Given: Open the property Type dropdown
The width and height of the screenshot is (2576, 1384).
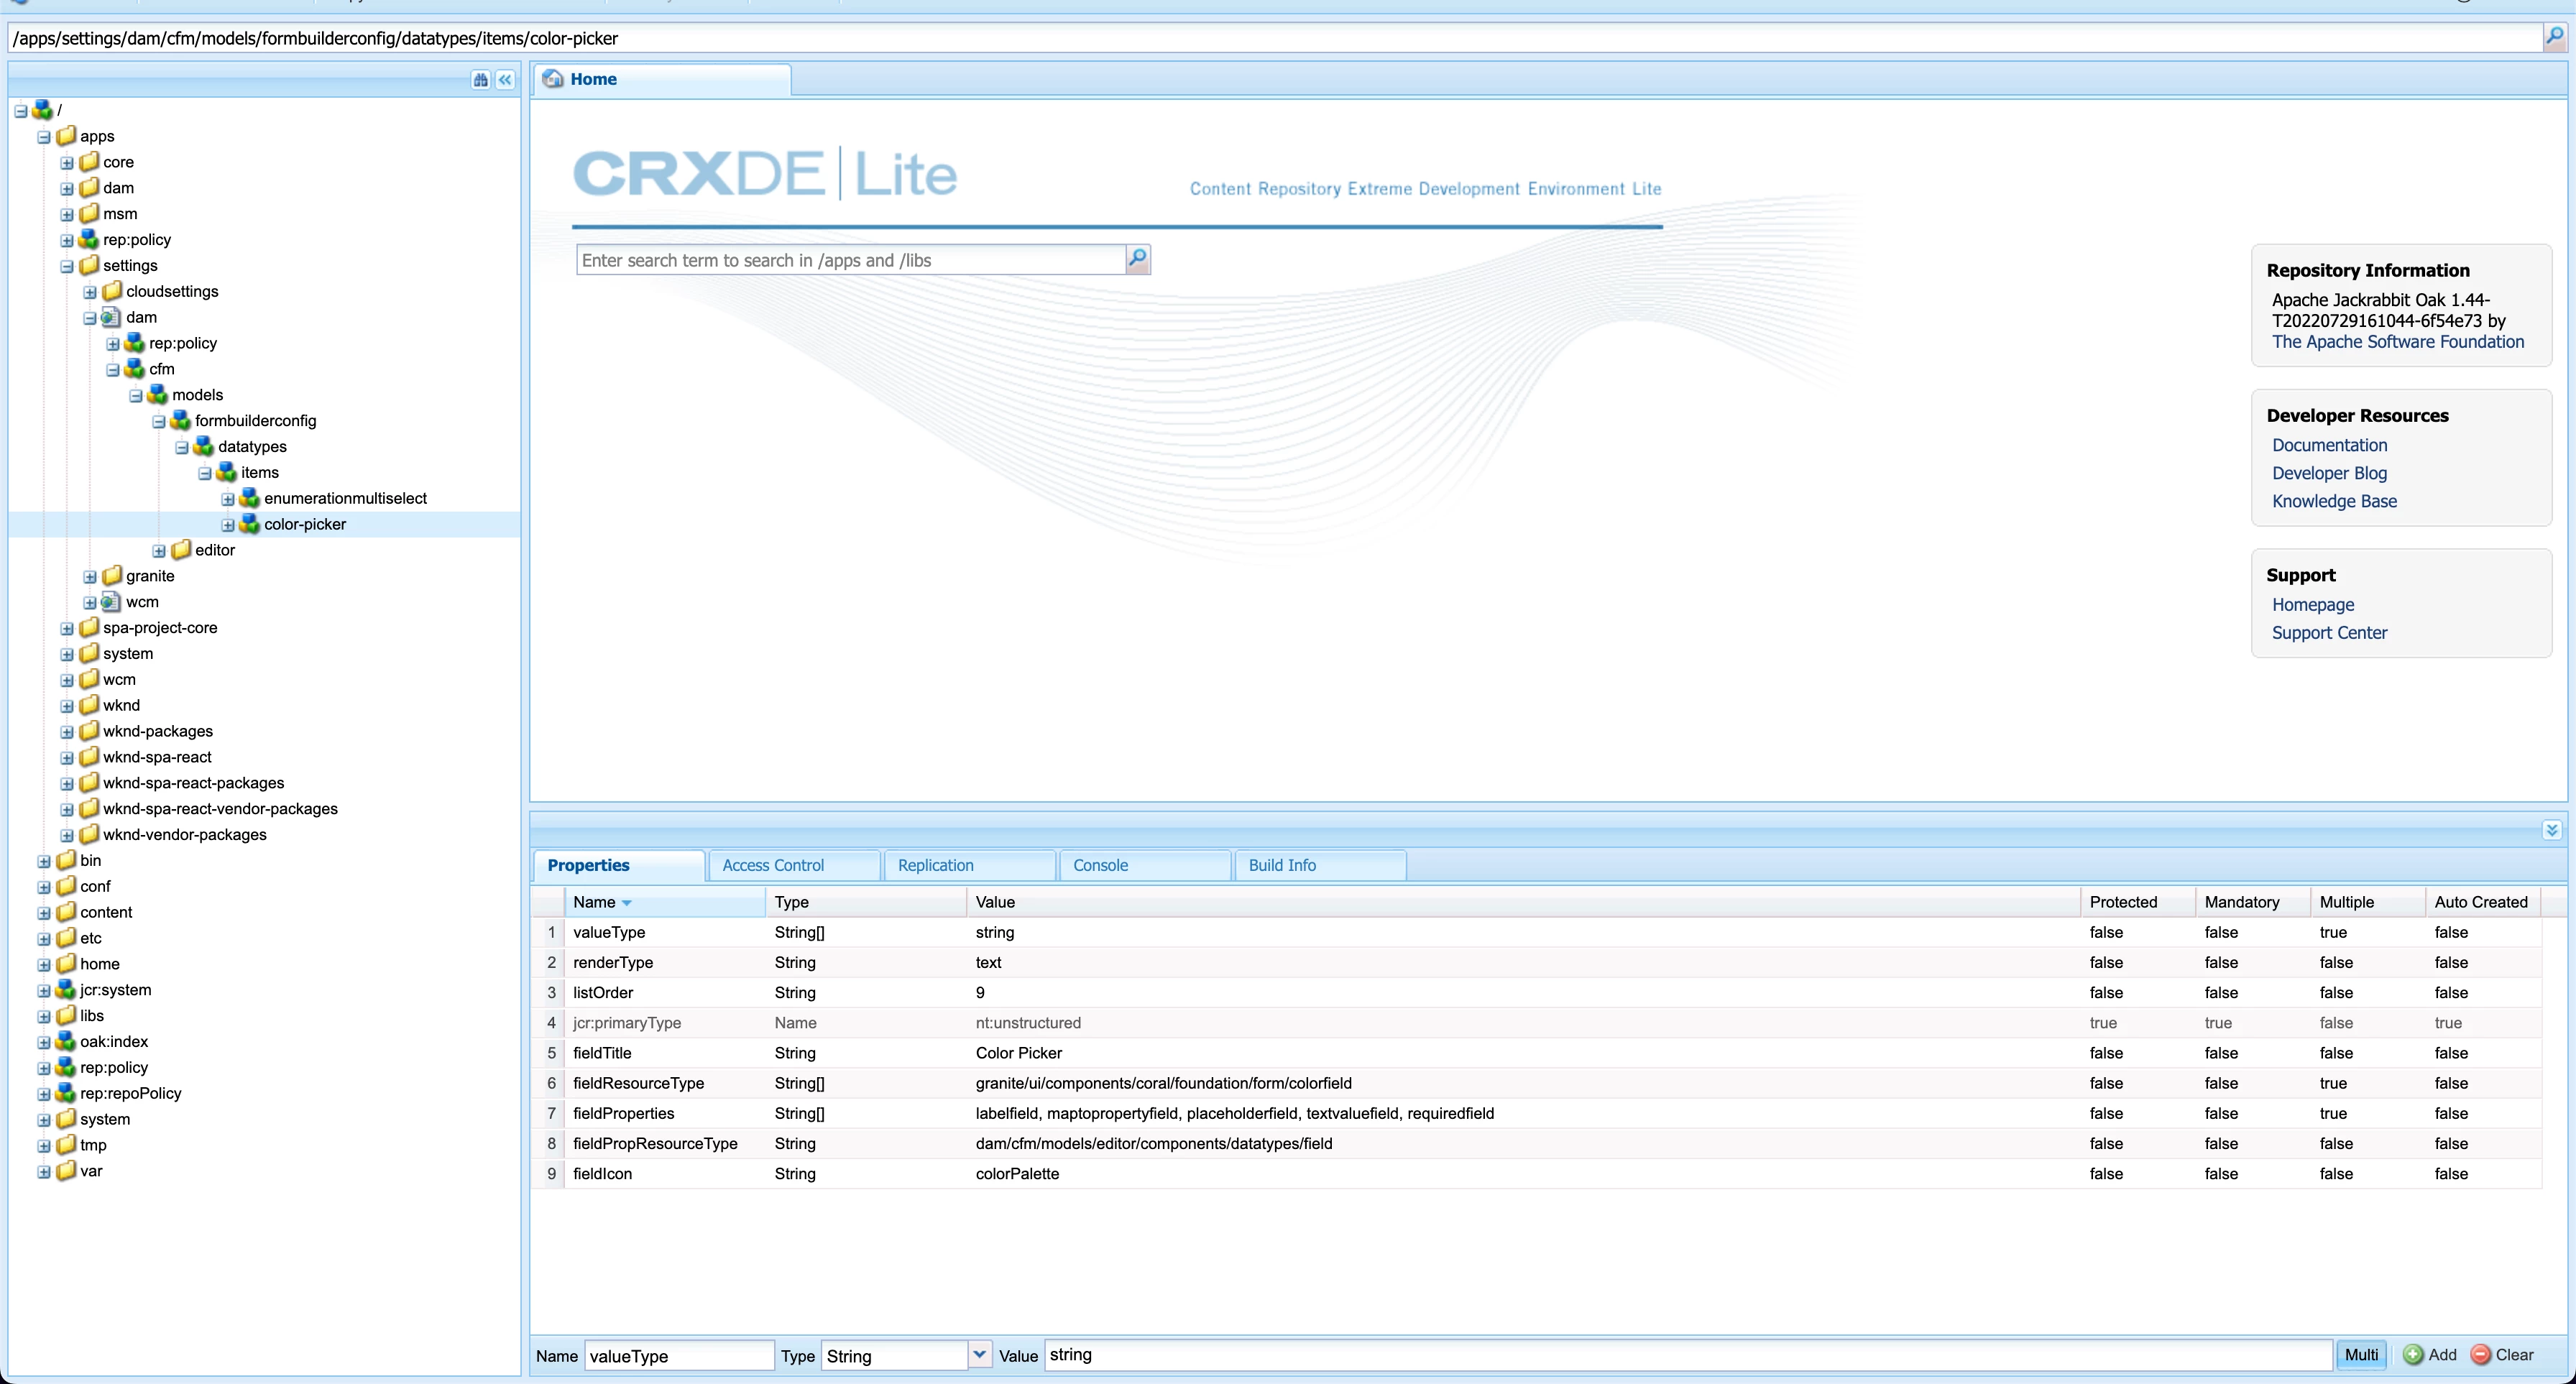Looking at the screenshot, I should (x=979, y=1355).
